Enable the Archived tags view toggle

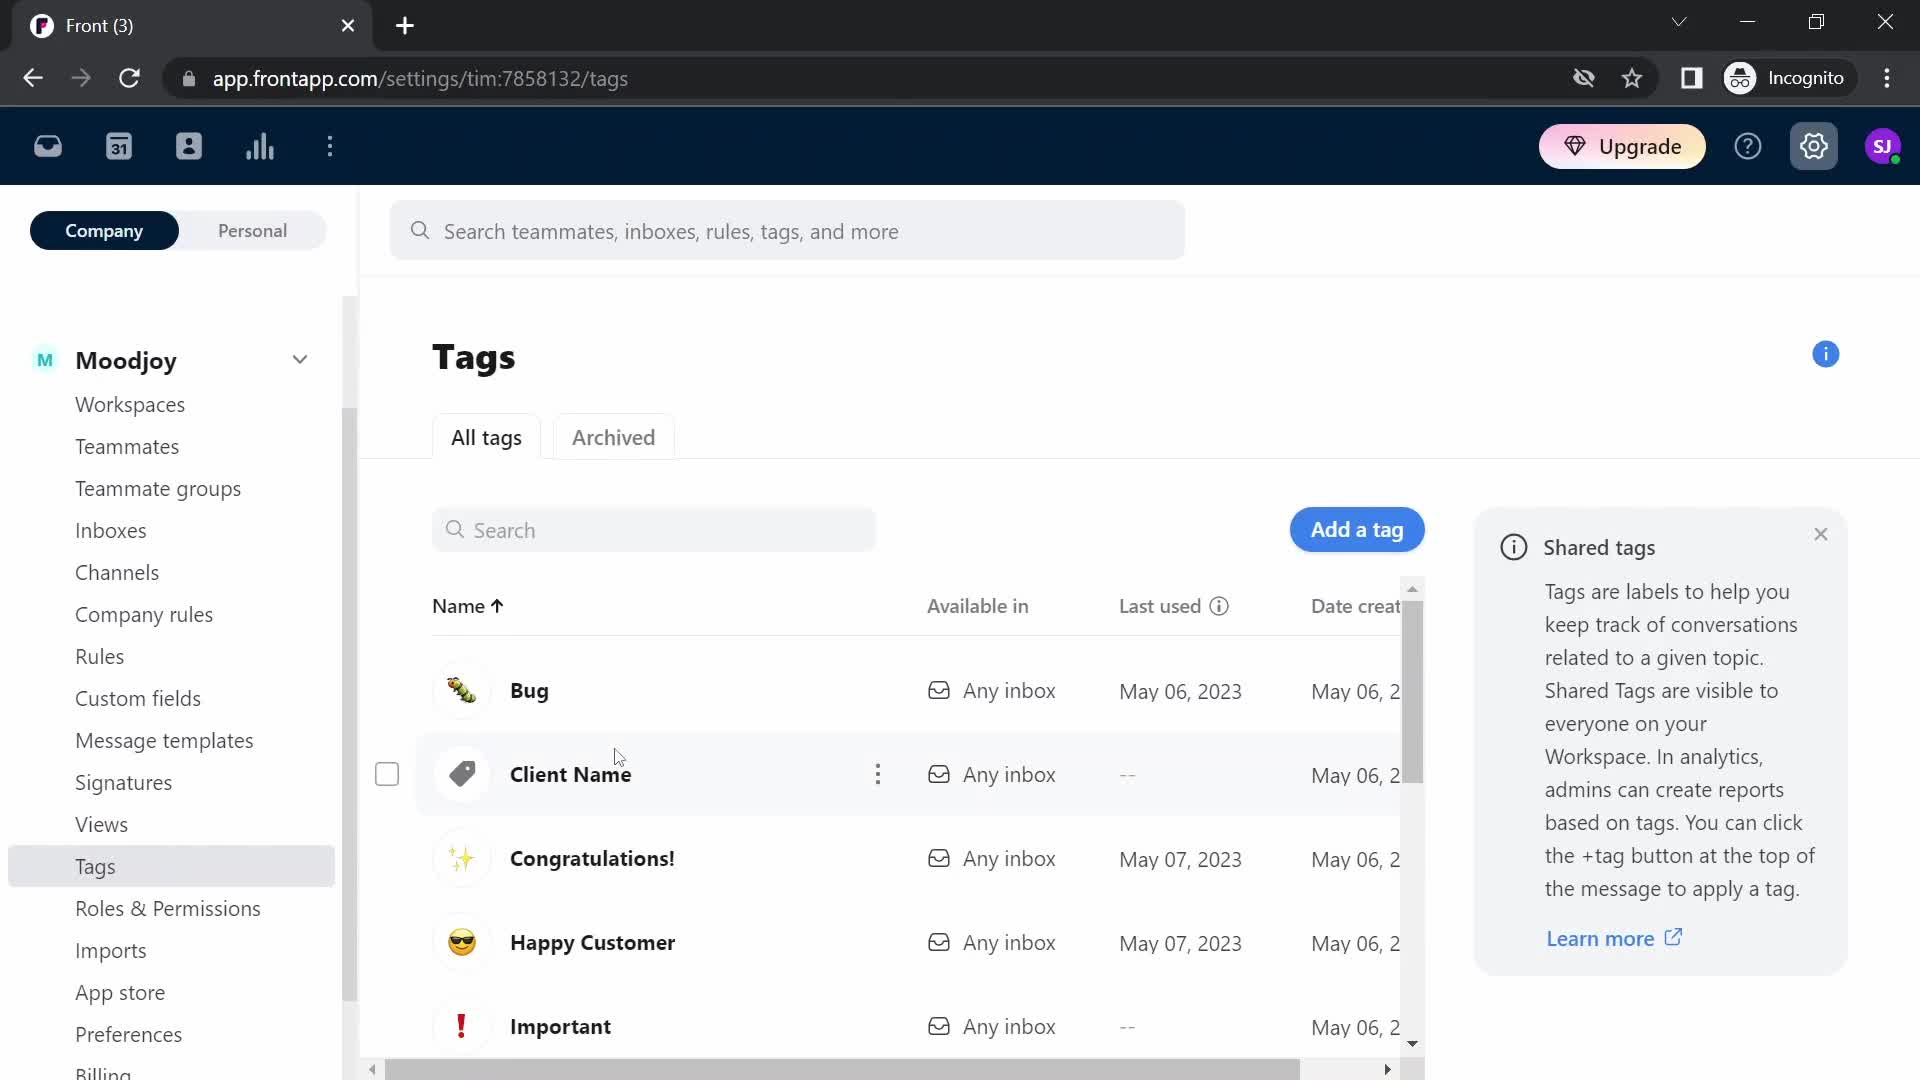pyautogui.click(x=613, y=436)
